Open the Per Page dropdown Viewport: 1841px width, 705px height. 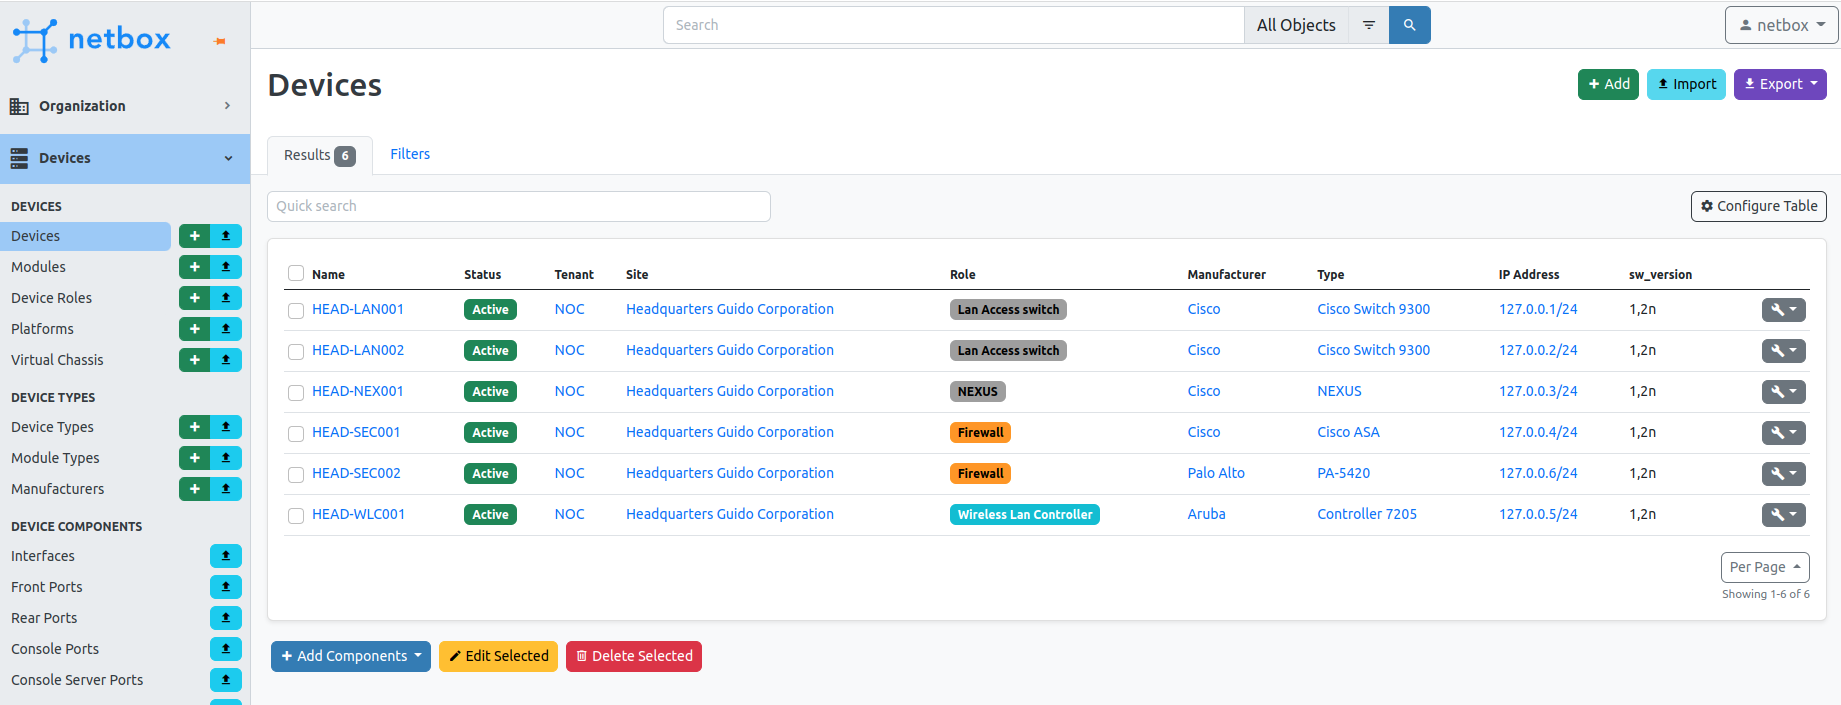tap(1765, 567)
